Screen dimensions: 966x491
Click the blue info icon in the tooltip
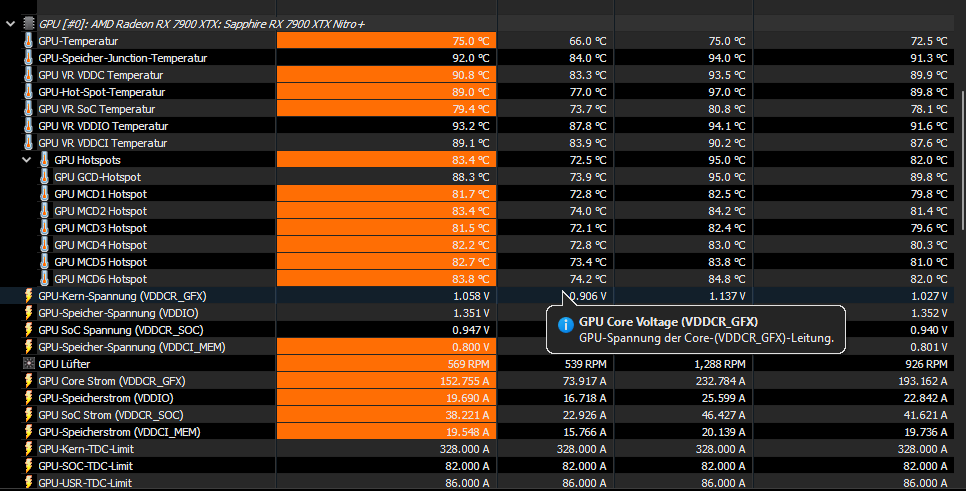[565, 325]
